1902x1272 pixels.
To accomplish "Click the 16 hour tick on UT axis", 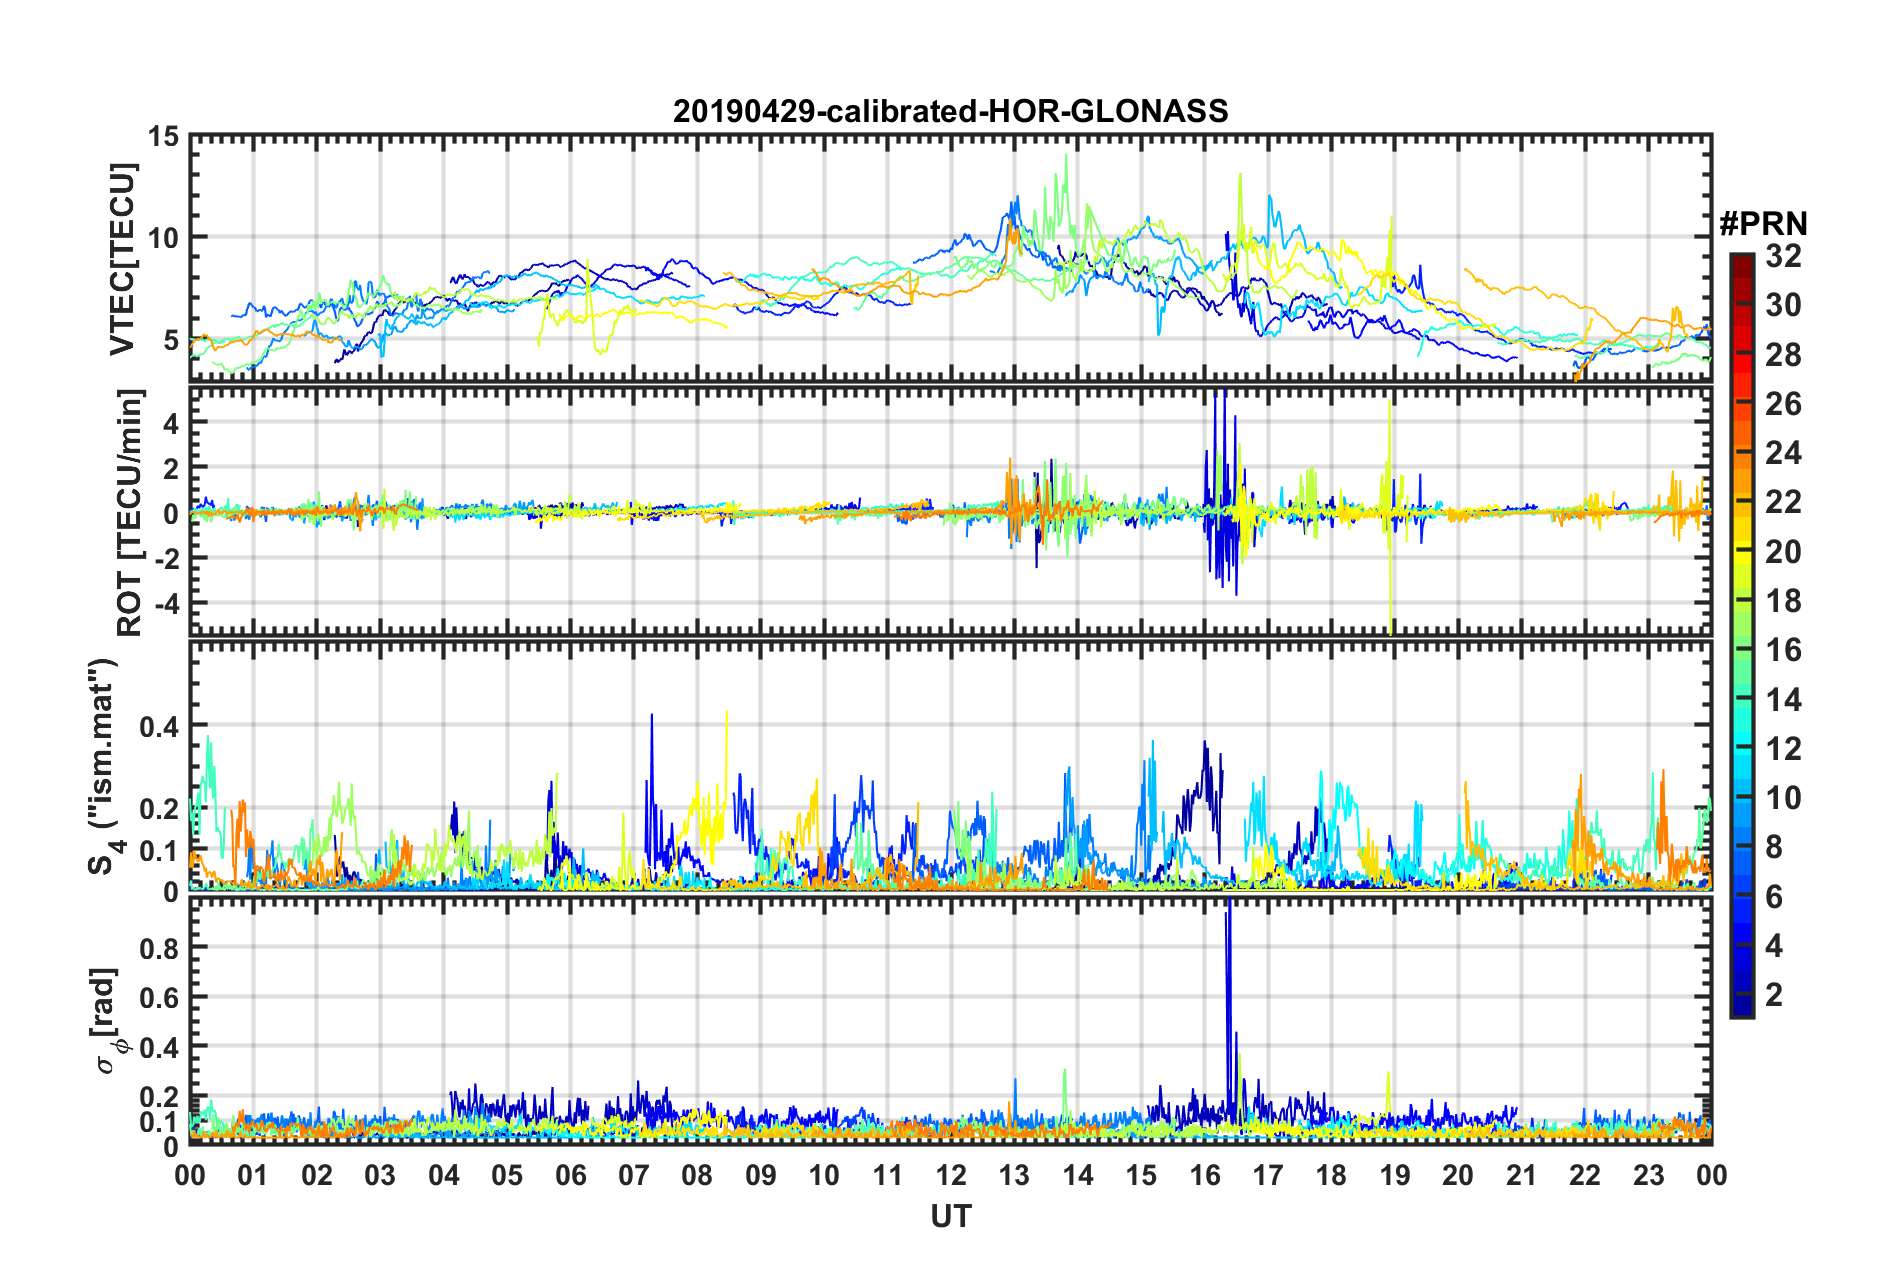I will click(1204, 1175).
